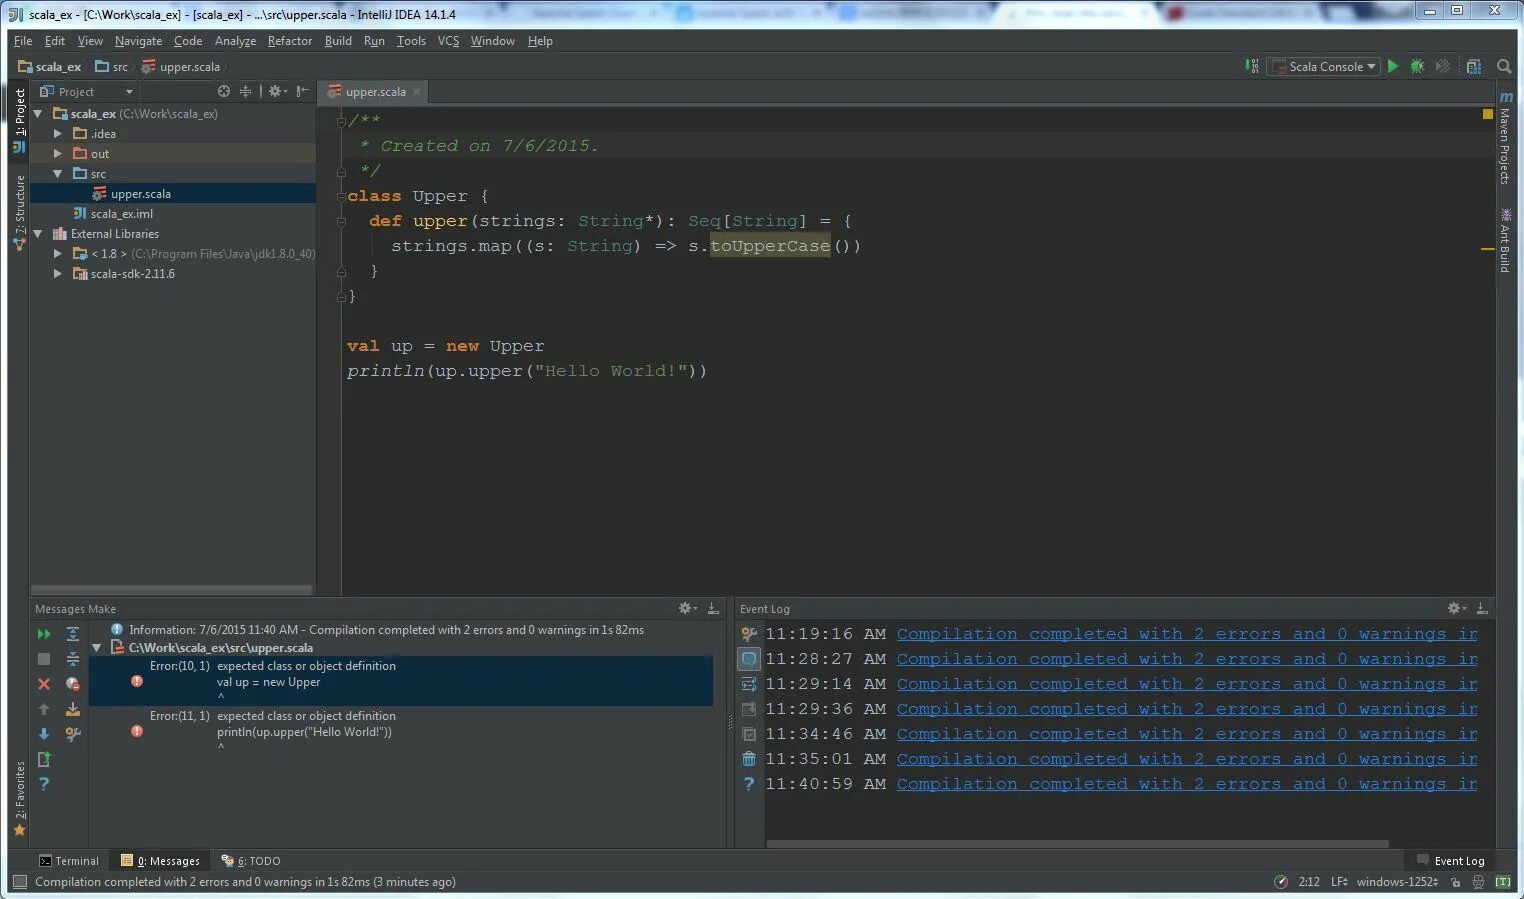
Task: Click the Run with Coverage icon
Action: pos(1442,66)
